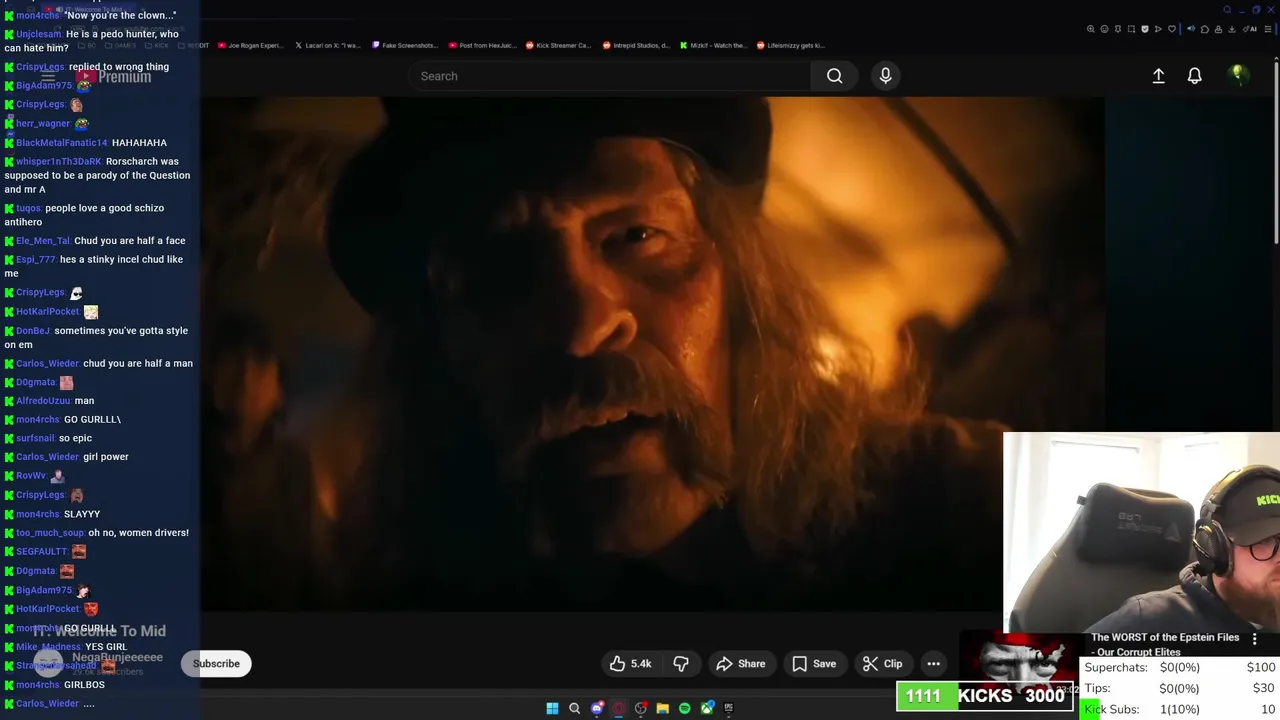Viewport: 1280px width, 720px height.
Task: Click chat username SEGFAULTT
Action: (41, 552)
